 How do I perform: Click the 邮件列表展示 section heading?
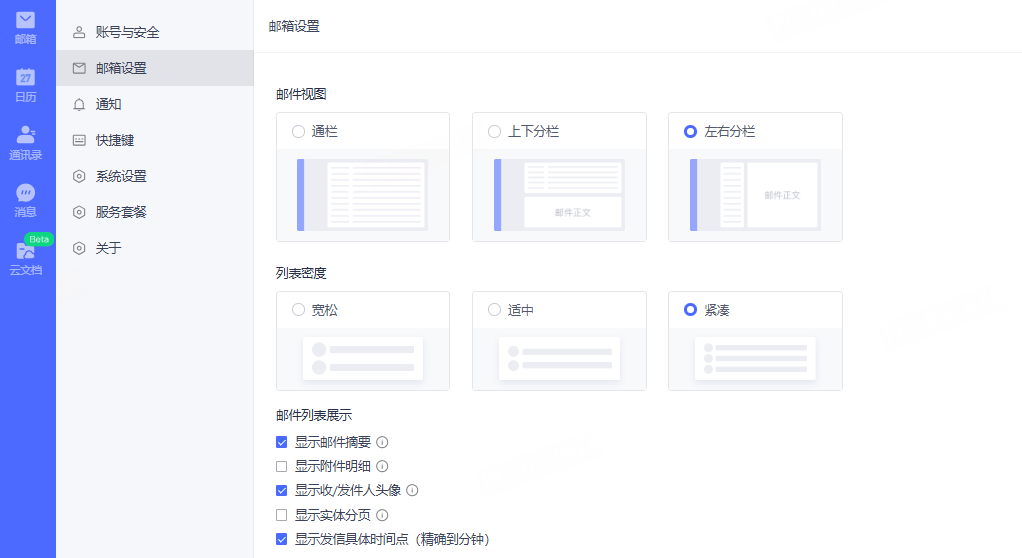pos(314,415)
